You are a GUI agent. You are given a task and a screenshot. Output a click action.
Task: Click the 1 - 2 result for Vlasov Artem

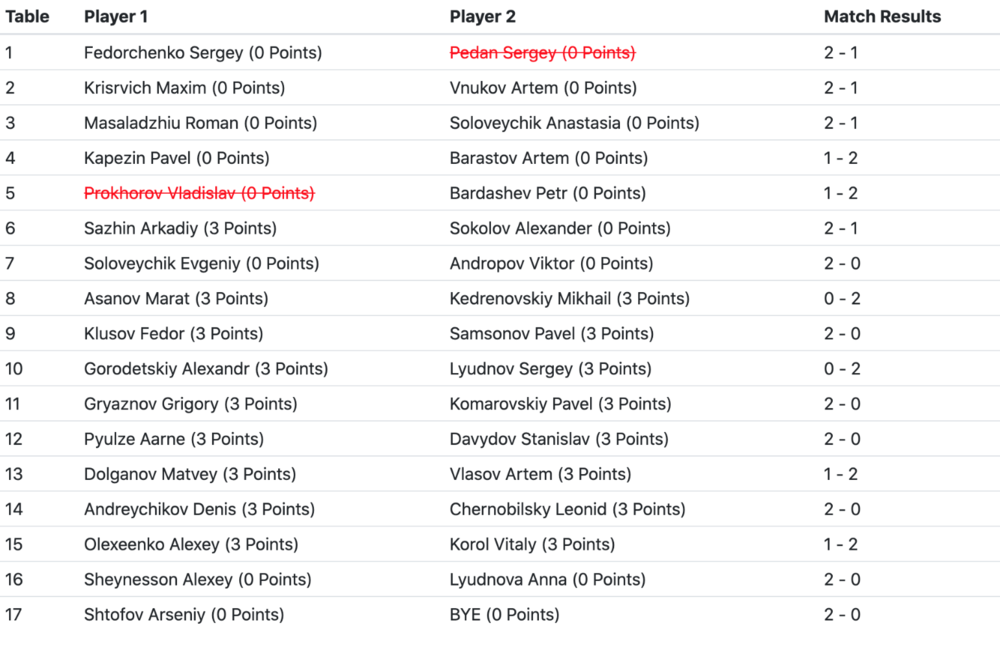coord(841,474)
